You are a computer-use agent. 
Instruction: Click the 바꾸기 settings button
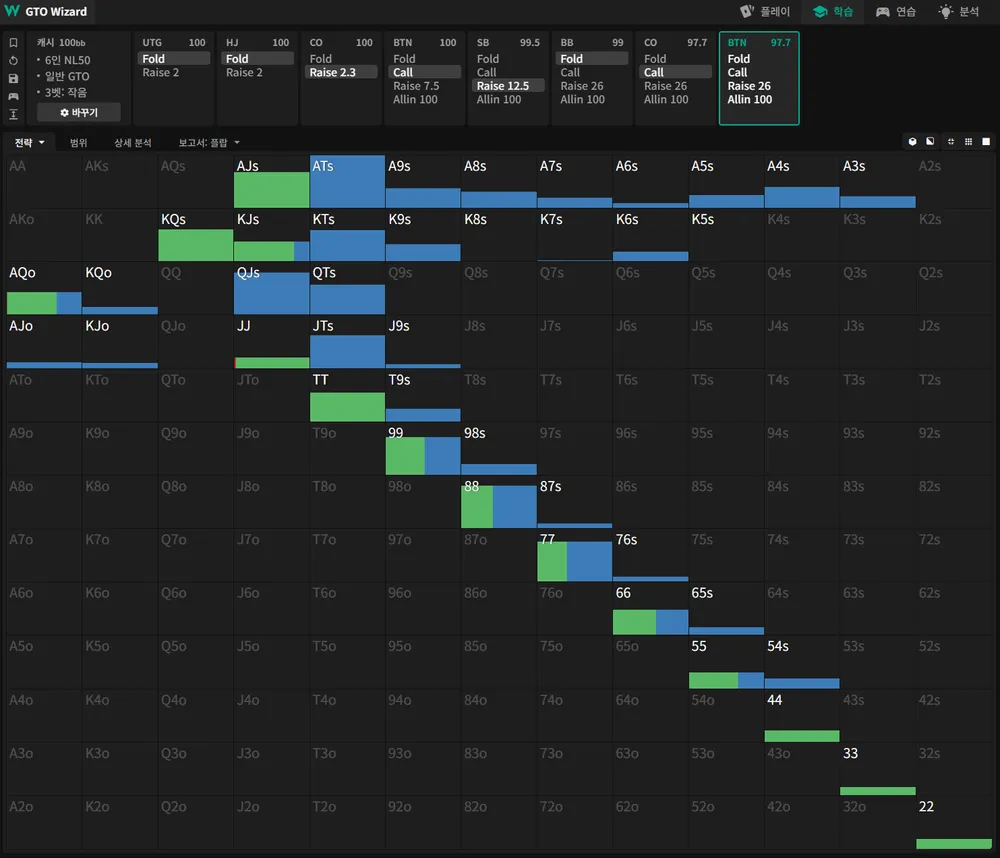pyautogui.click(x=78, y=112)
